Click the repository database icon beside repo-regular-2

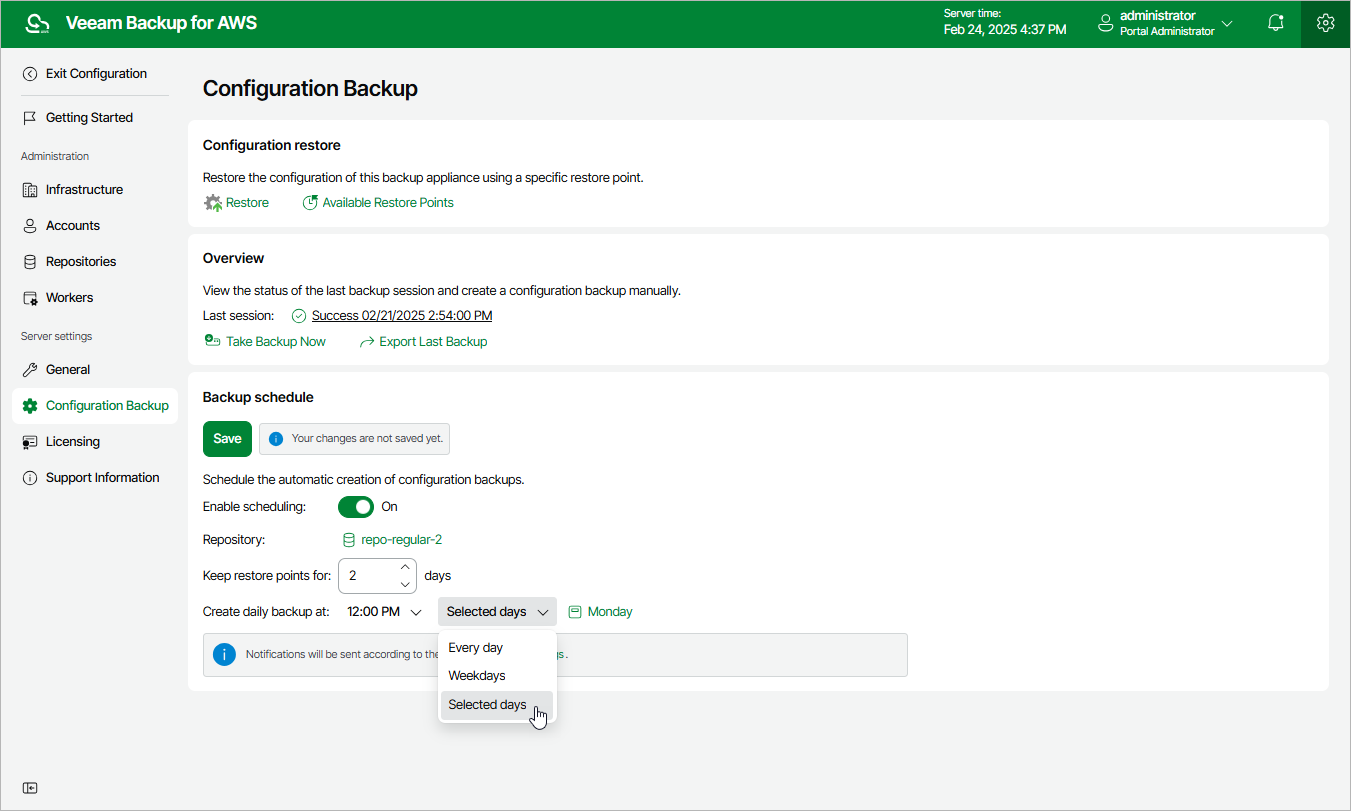pos(349,540)
